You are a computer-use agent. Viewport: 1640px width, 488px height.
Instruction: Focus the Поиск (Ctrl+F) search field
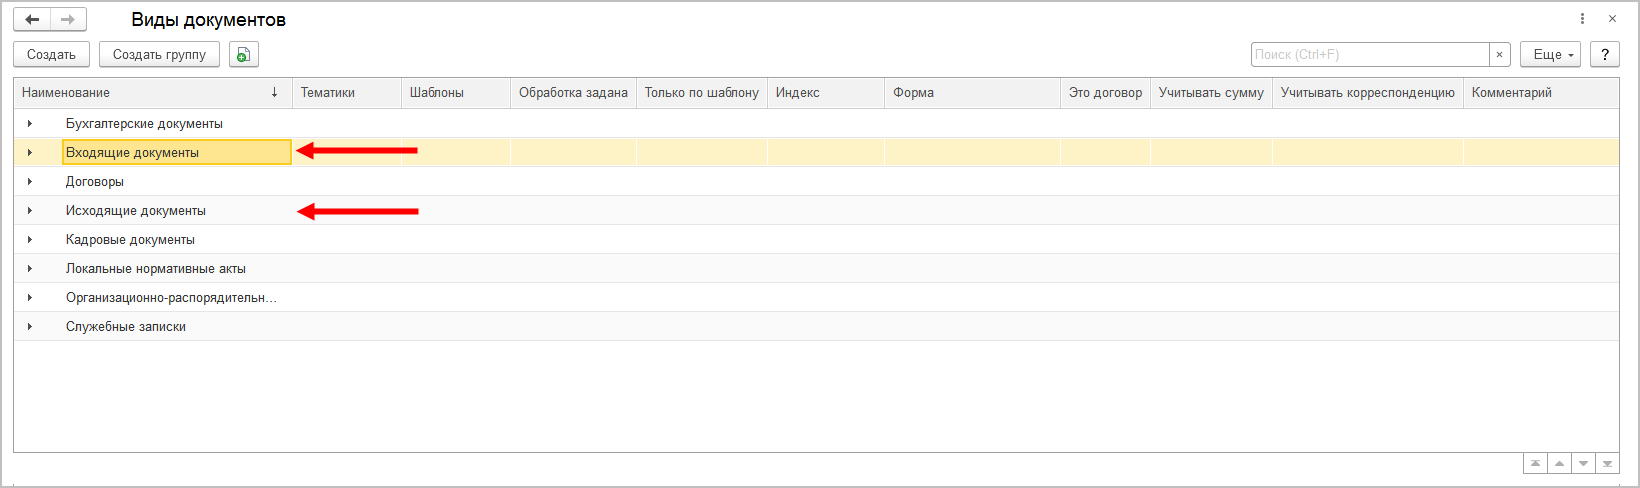[1370, 55]
